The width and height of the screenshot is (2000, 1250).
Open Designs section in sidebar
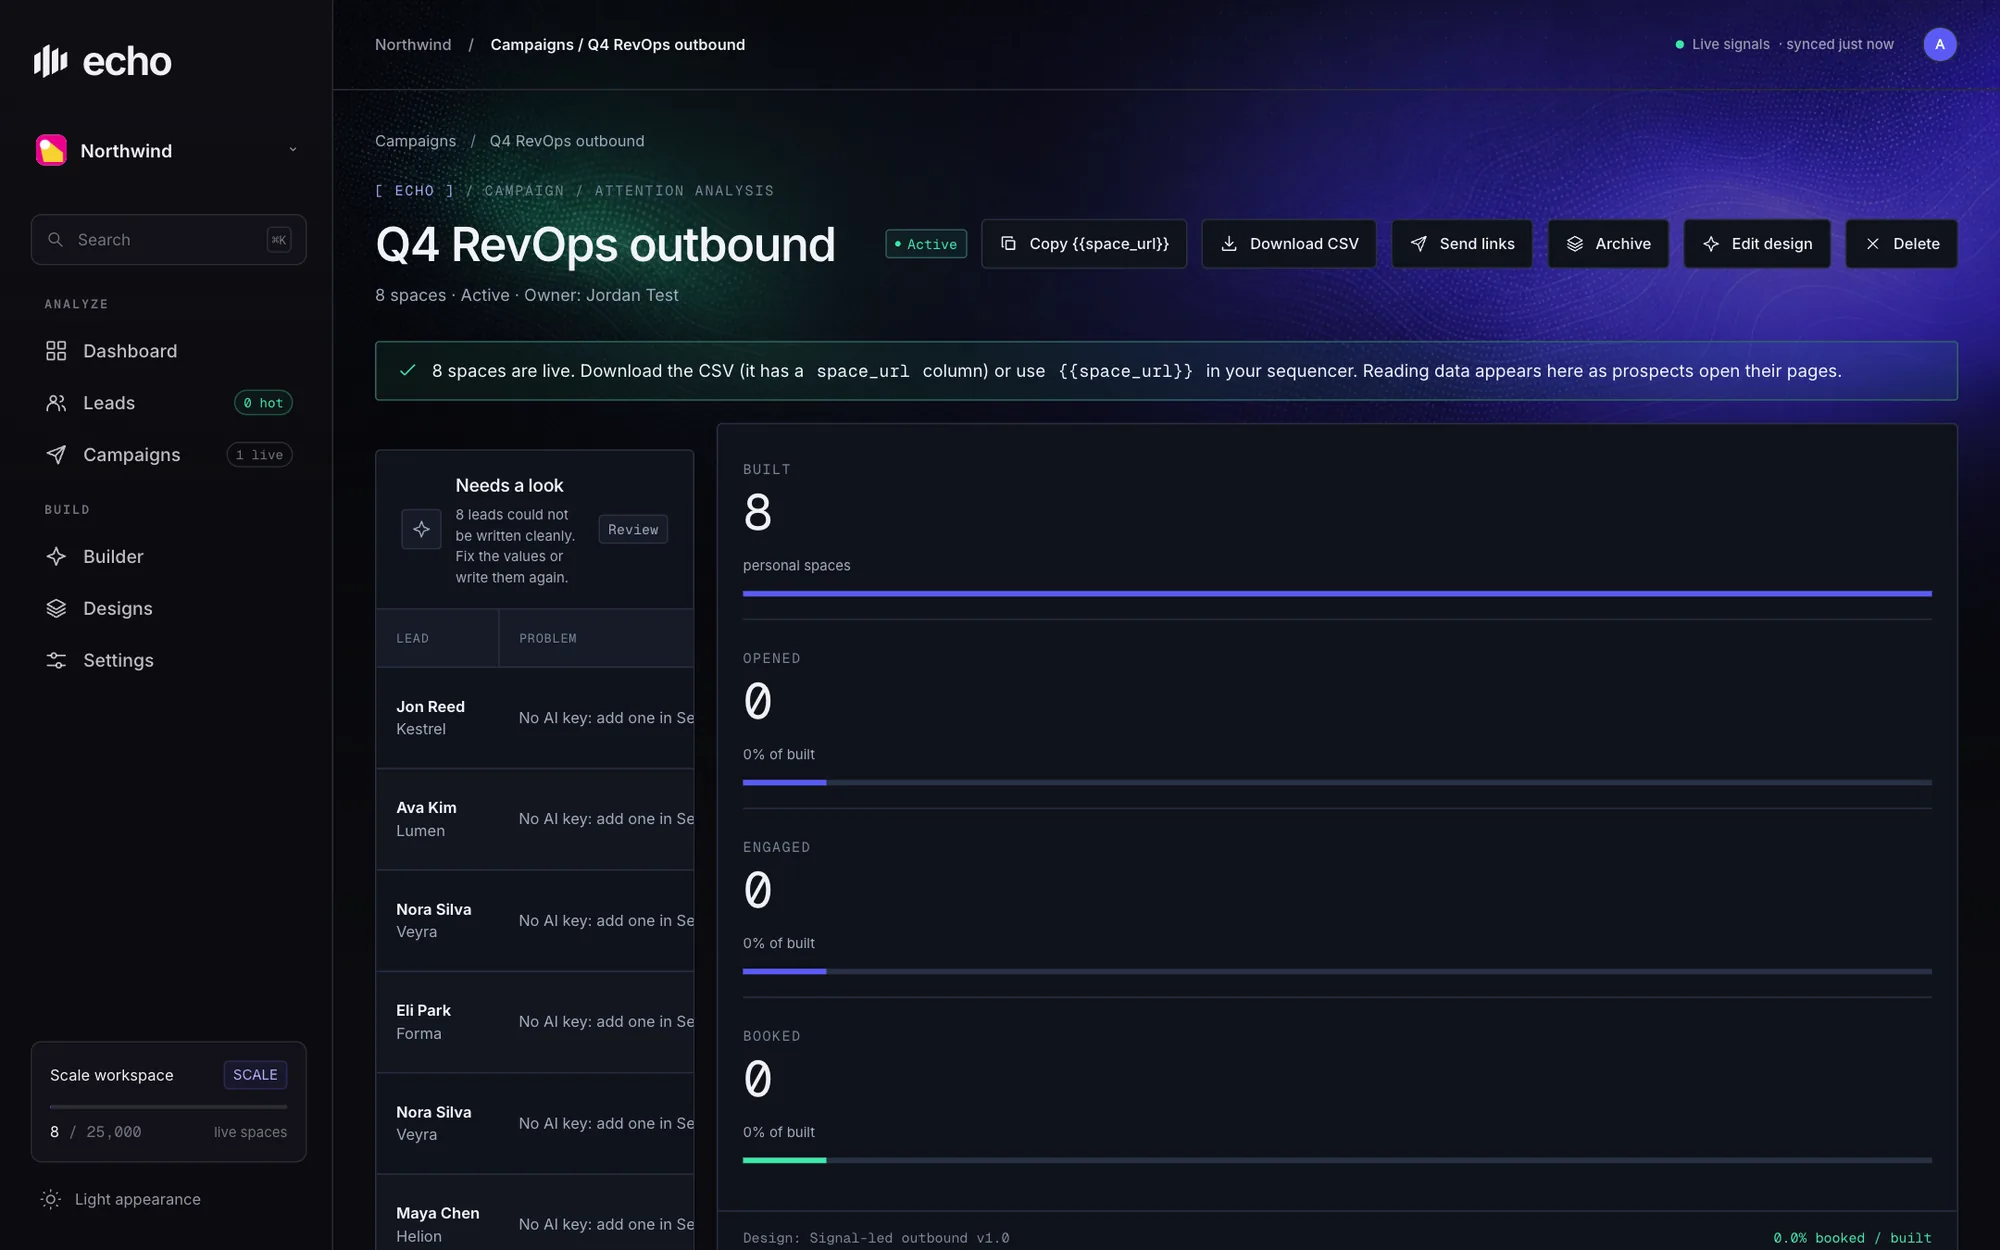tap(168, 609)
